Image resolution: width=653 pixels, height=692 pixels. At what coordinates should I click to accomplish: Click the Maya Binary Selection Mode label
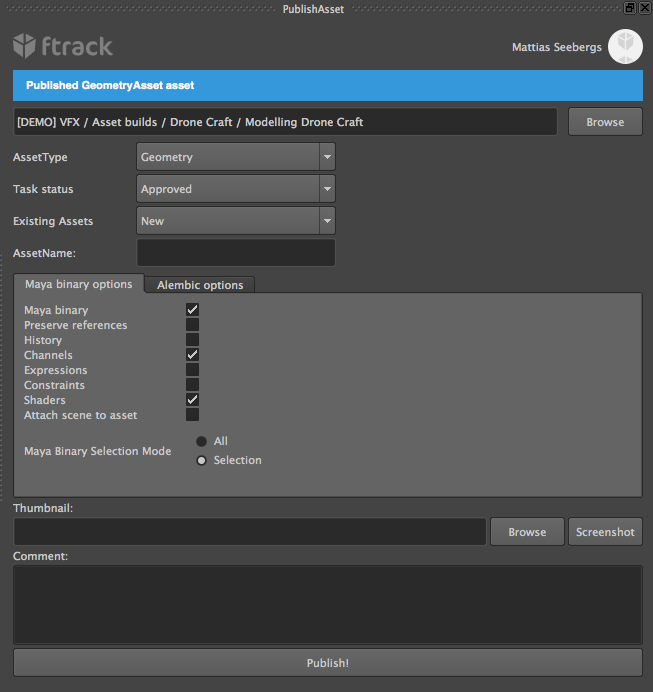click(98, 451)
